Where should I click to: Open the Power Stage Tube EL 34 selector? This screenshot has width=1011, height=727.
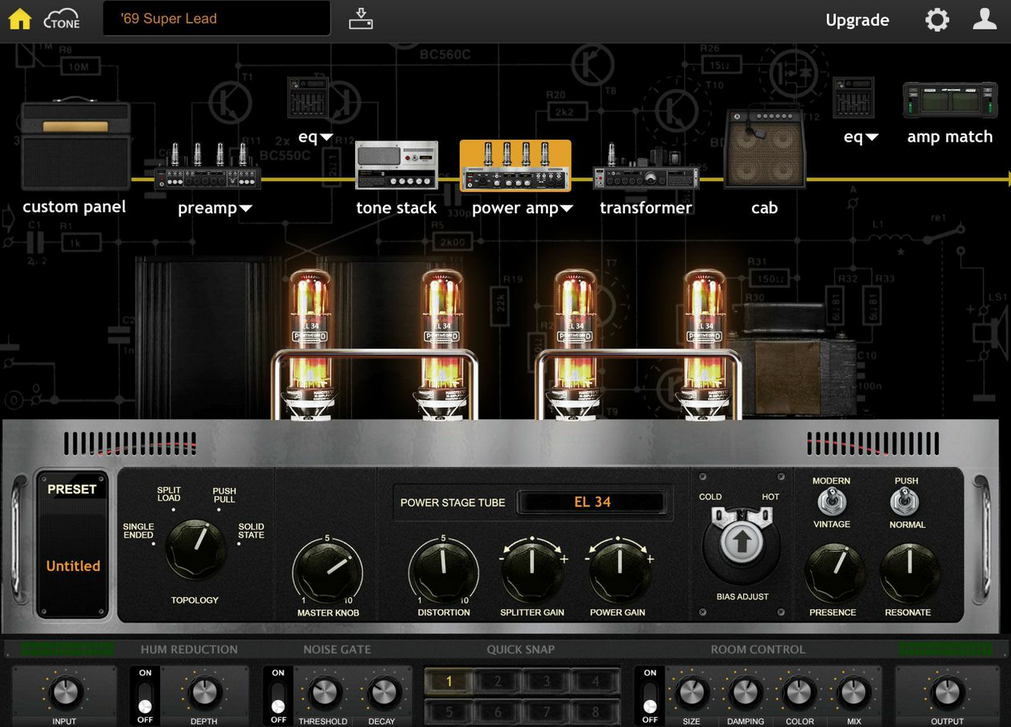point(591,502)
